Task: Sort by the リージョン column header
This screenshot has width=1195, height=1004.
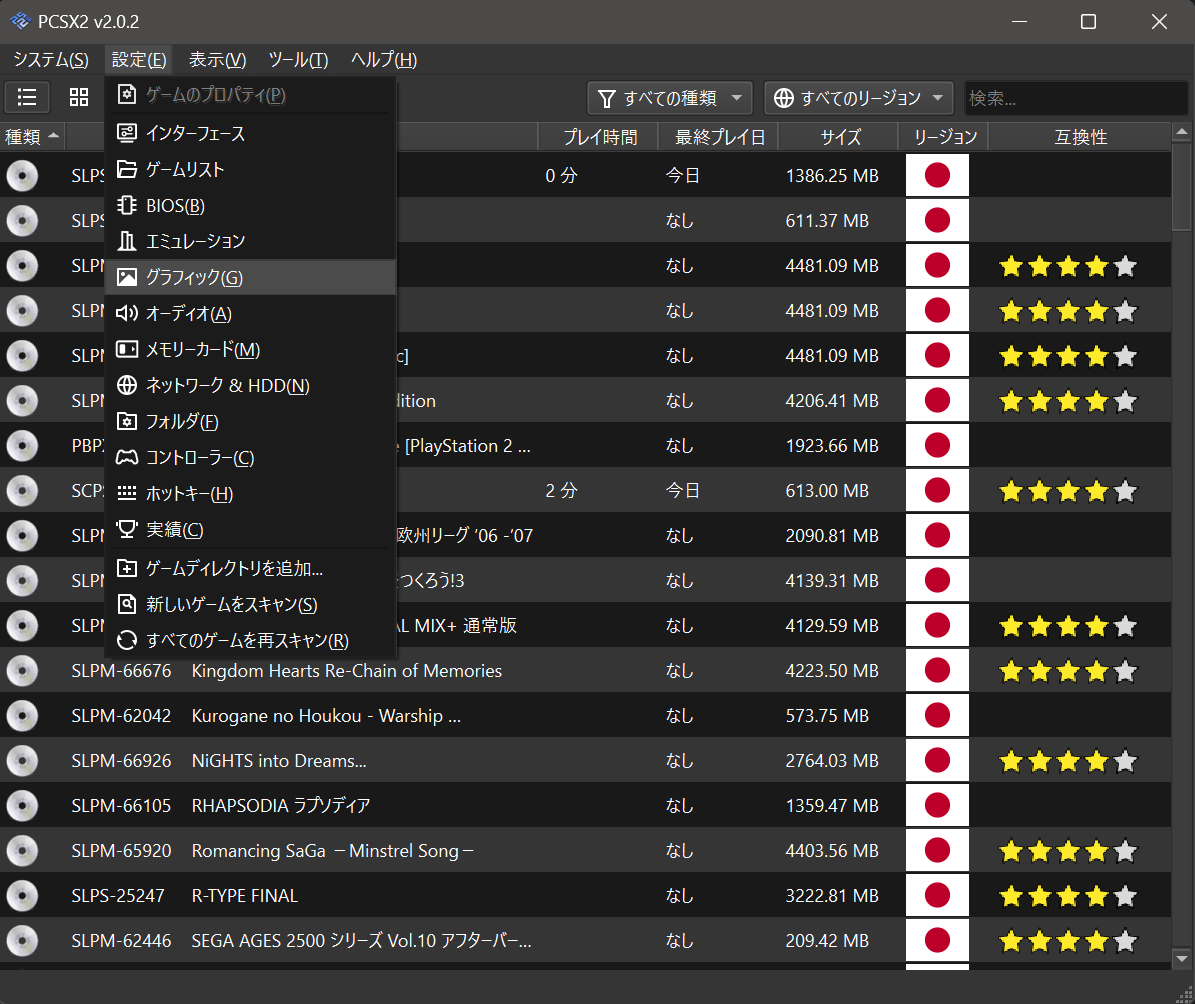Action: pos(944,137)
